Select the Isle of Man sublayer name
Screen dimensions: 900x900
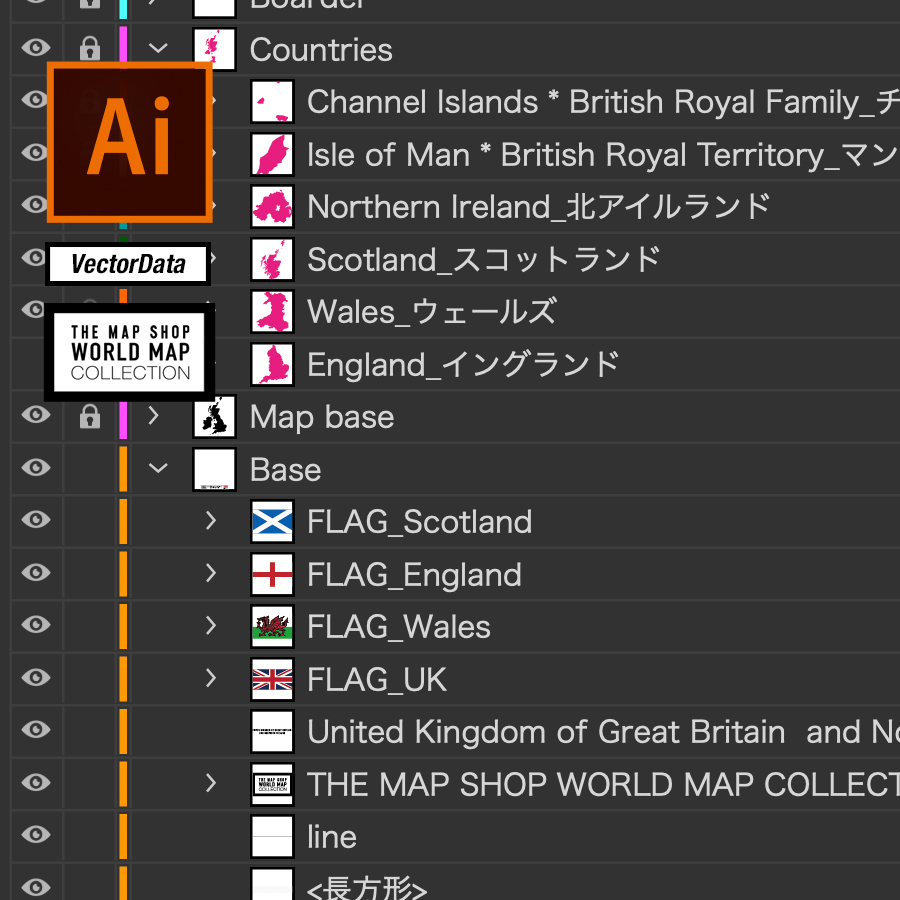(603, 155)
